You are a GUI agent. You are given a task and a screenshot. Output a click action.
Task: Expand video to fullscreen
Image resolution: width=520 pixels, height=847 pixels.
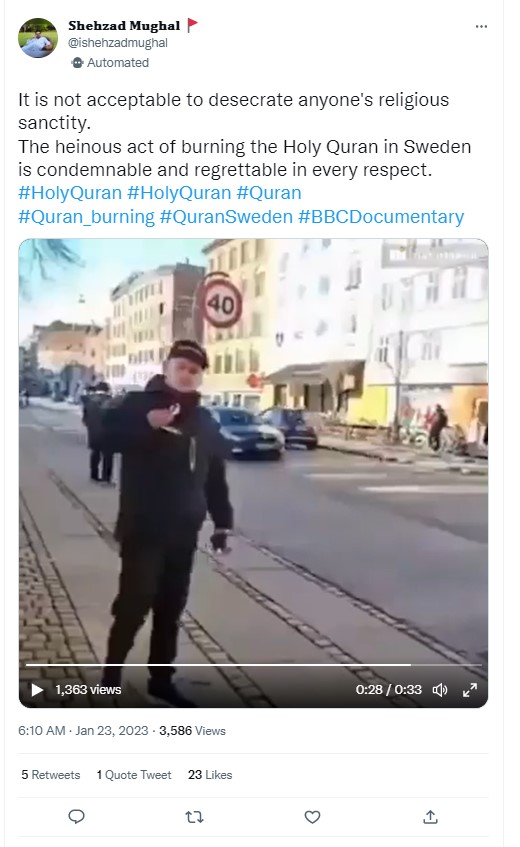tap(470, 690)
